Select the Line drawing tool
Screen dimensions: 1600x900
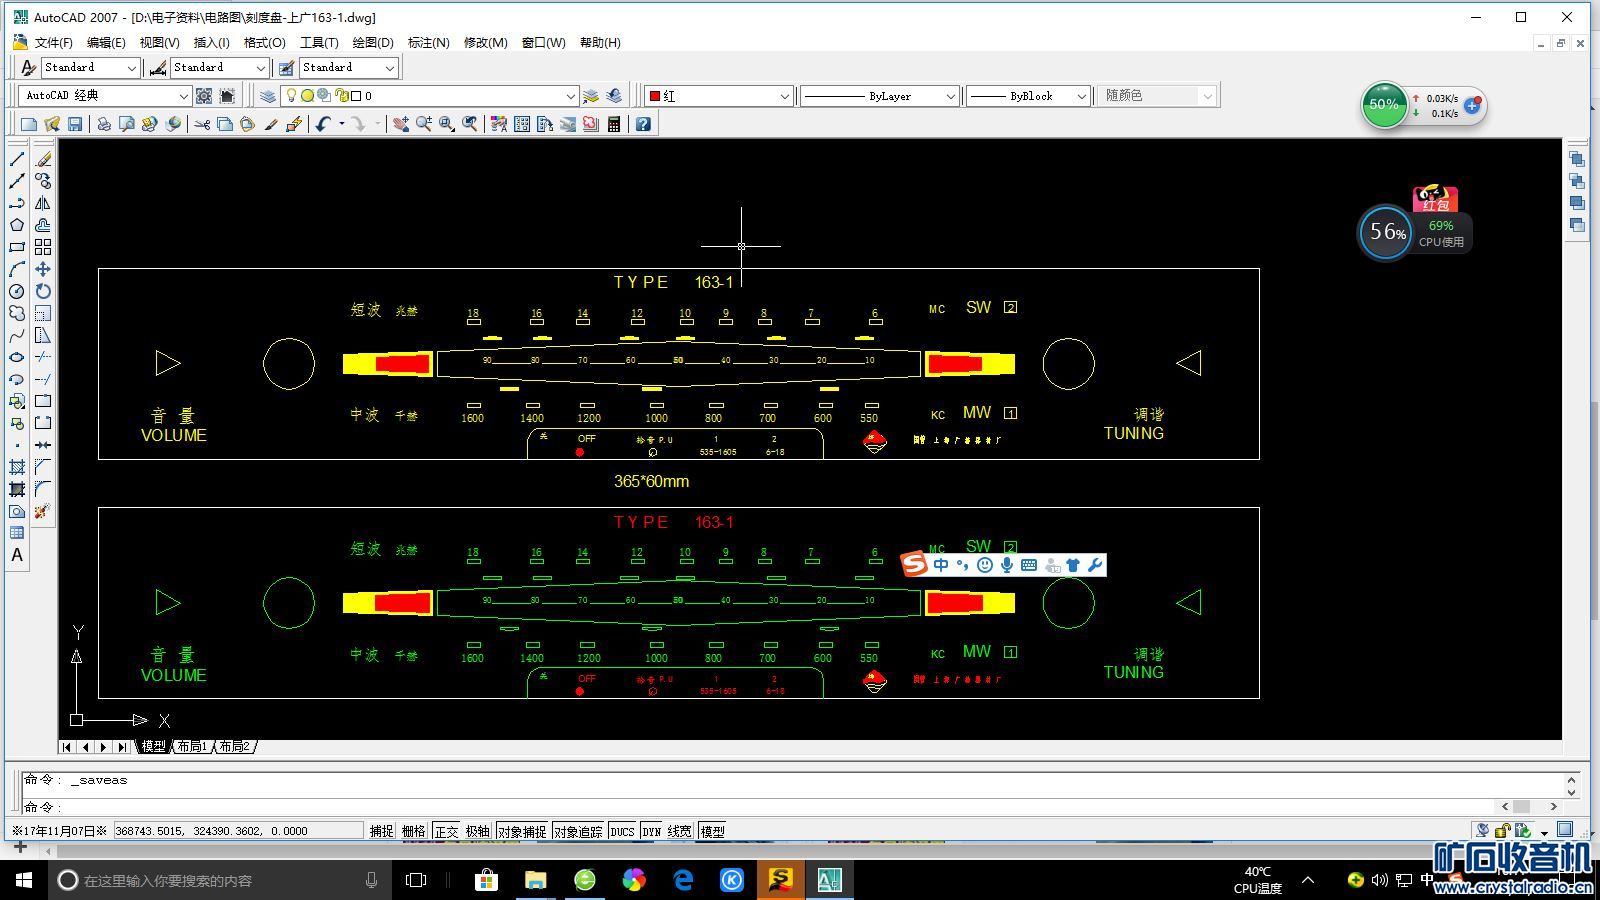click(x=17, y=159)
